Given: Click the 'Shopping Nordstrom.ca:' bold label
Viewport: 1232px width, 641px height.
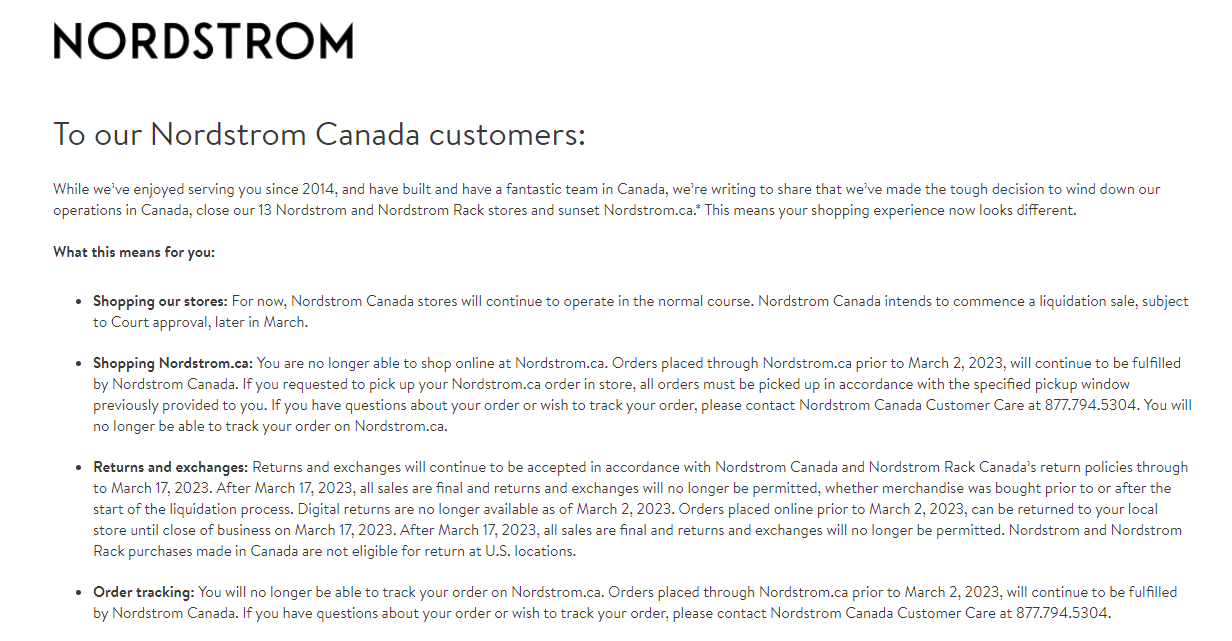Looking at the screenshot, I should (173, 363).
